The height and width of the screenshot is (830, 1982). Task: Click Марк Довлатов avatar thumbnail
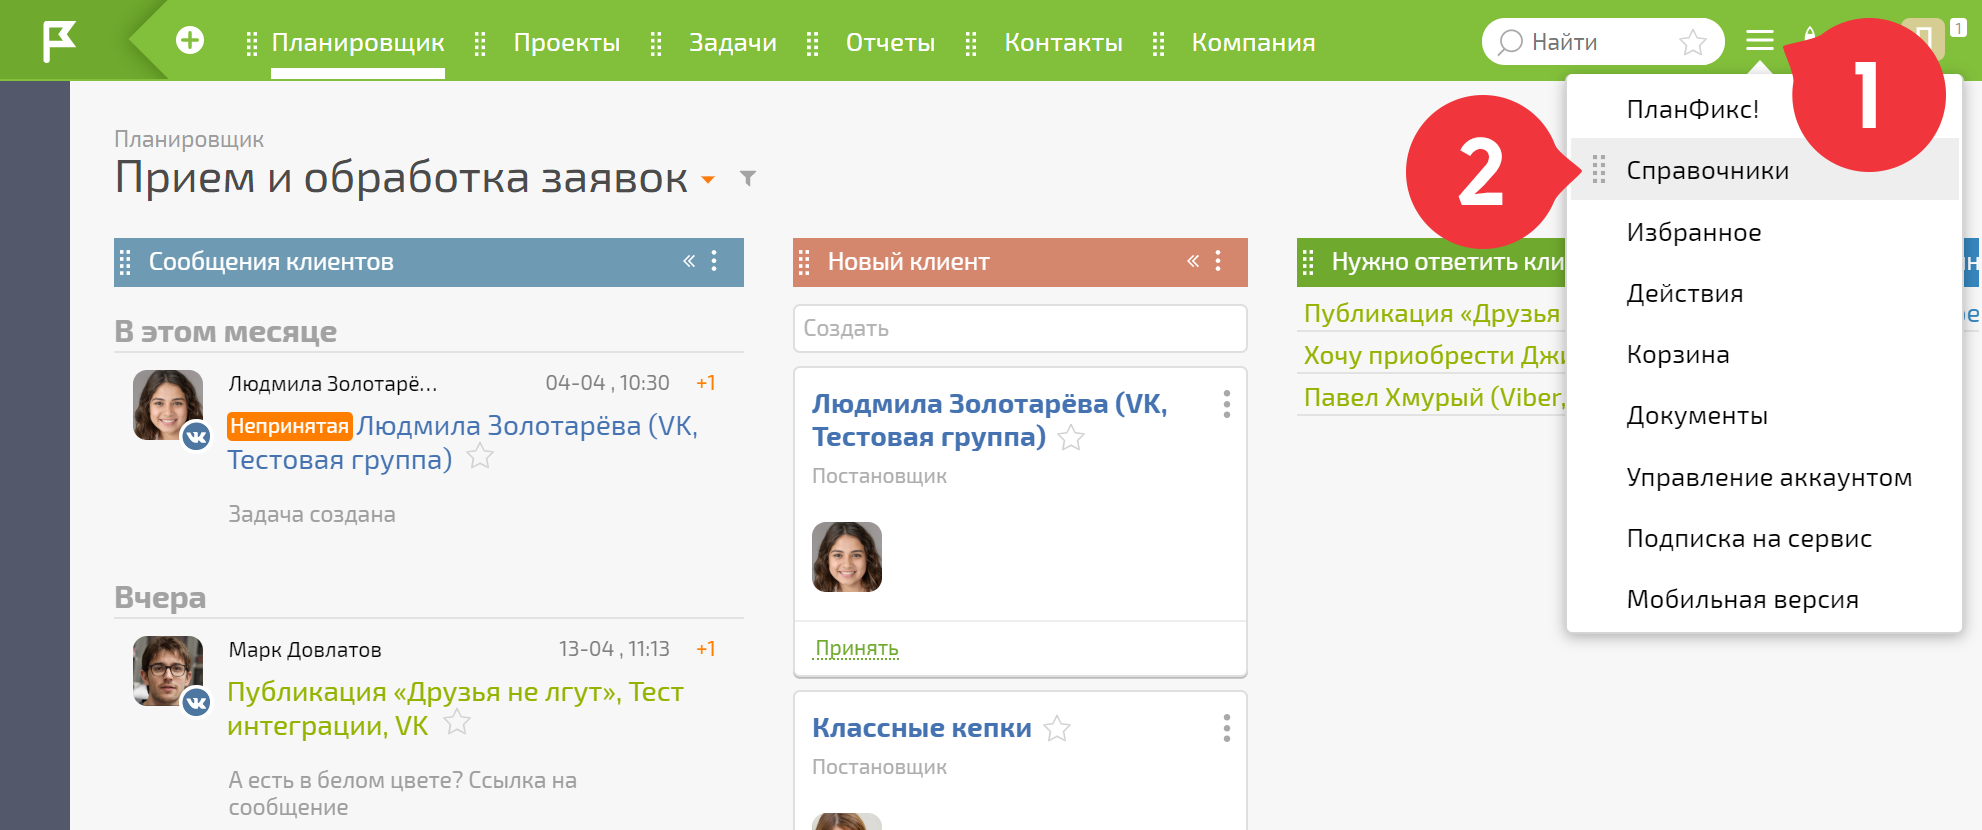click(x=168, y=671)
